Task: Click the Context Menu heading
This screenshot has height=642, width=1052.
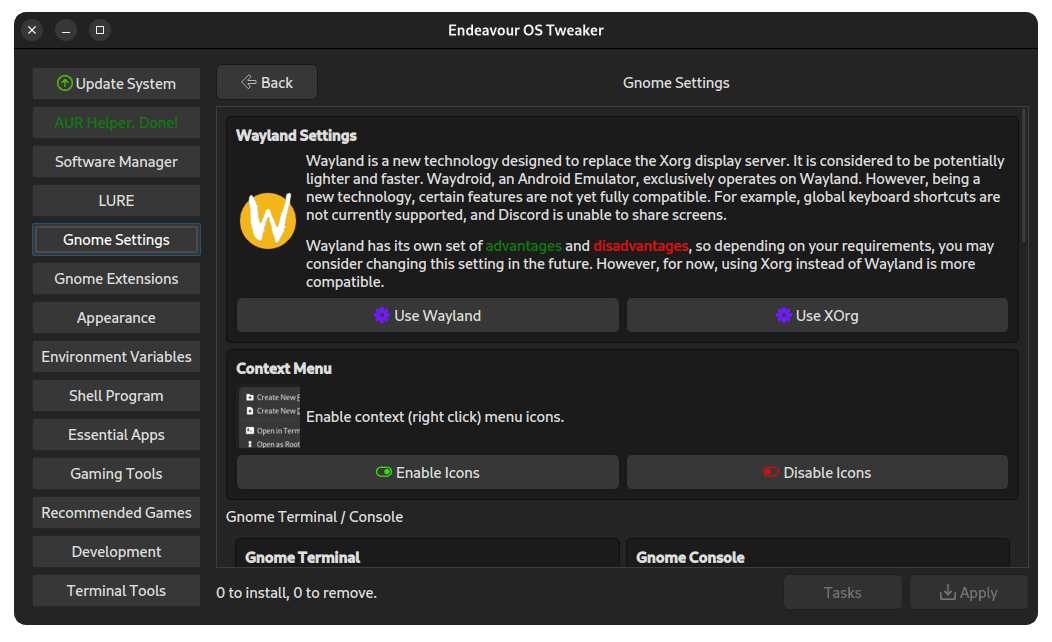Action: tap(284, 368)
